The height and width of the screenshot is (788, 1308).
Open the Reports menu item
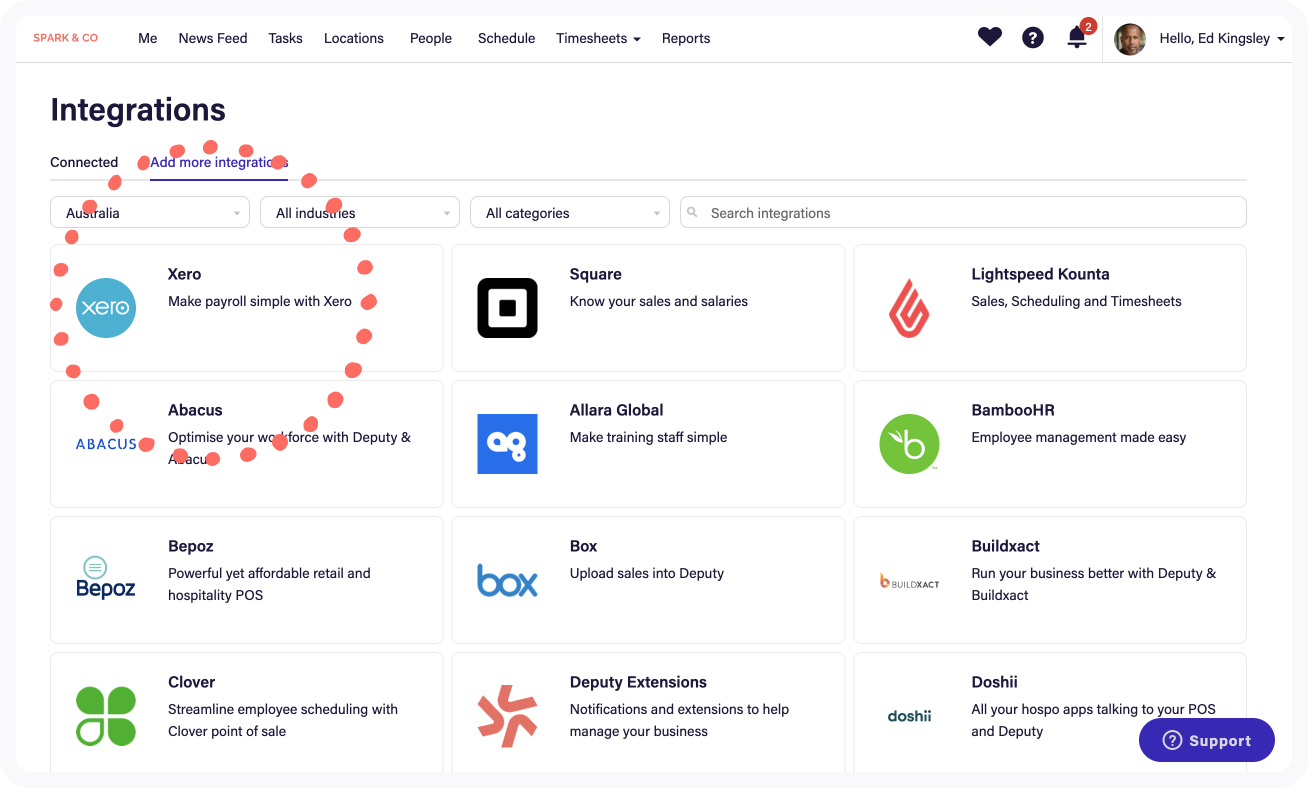click(686, 38)
